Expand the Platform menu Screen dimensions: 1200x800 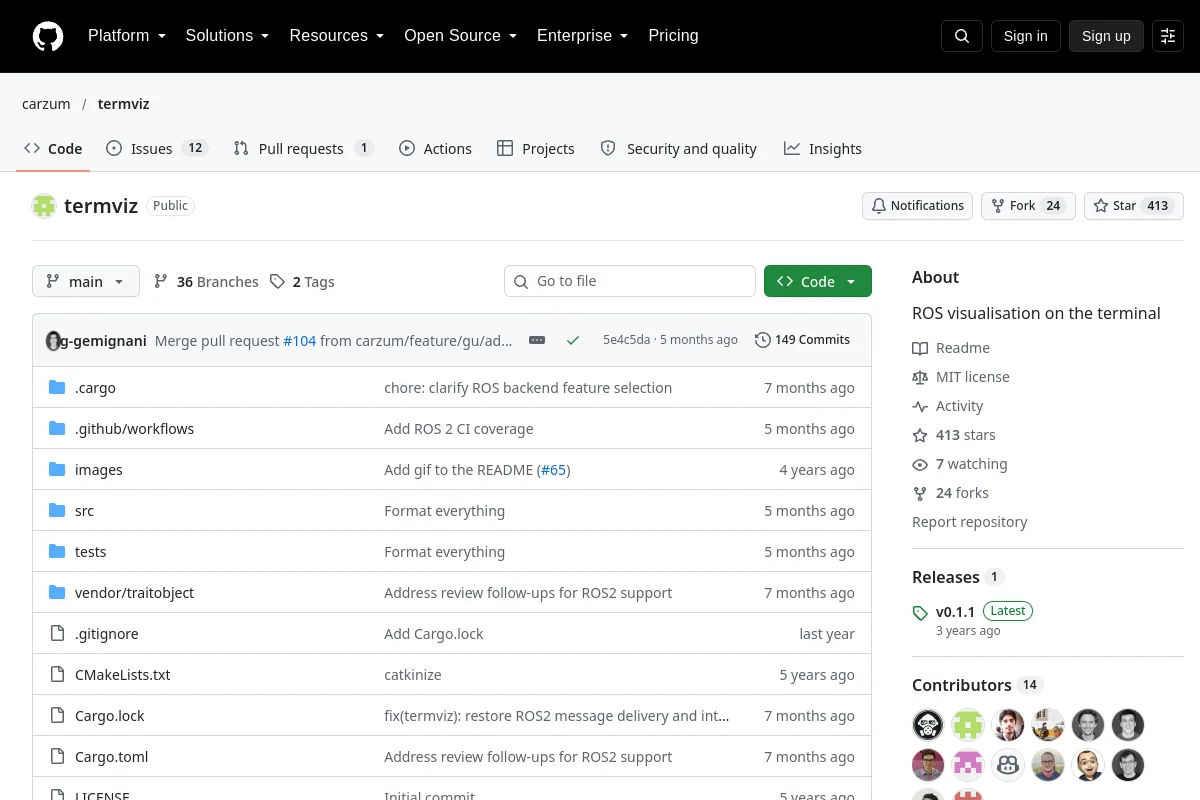pyautogui.click(x=127, y=36)
